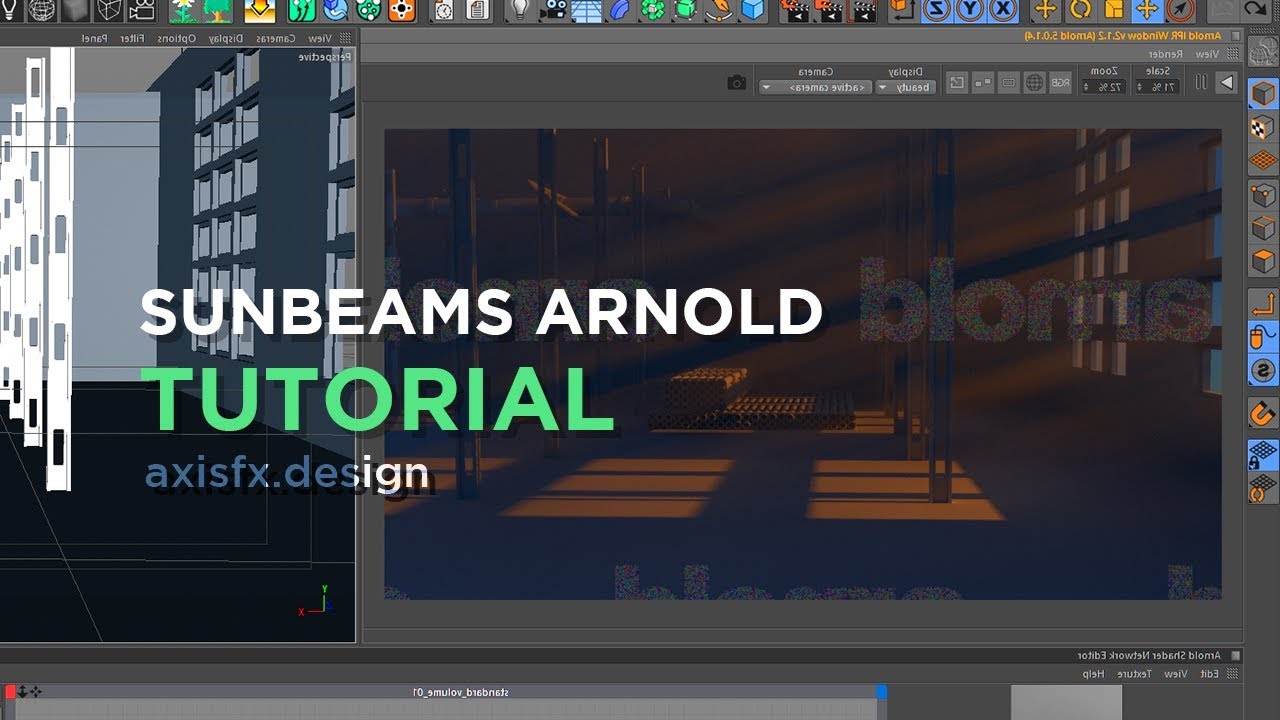Pause the IPR render
Image resolution: width=1280 pixels, height=720 pixels.
(x=1202, y=83)
